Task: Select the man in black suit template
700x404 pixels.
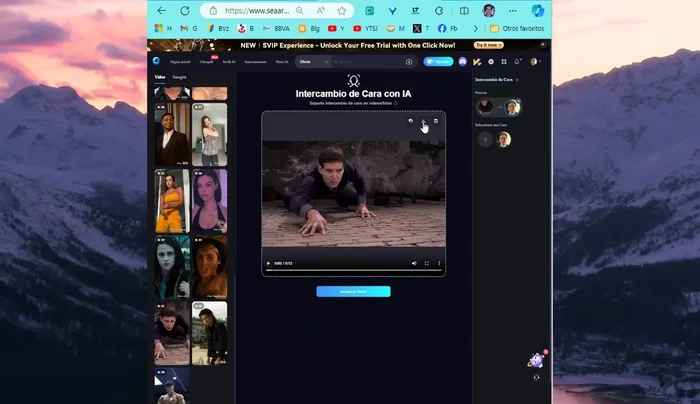Action: coord(172,134)
